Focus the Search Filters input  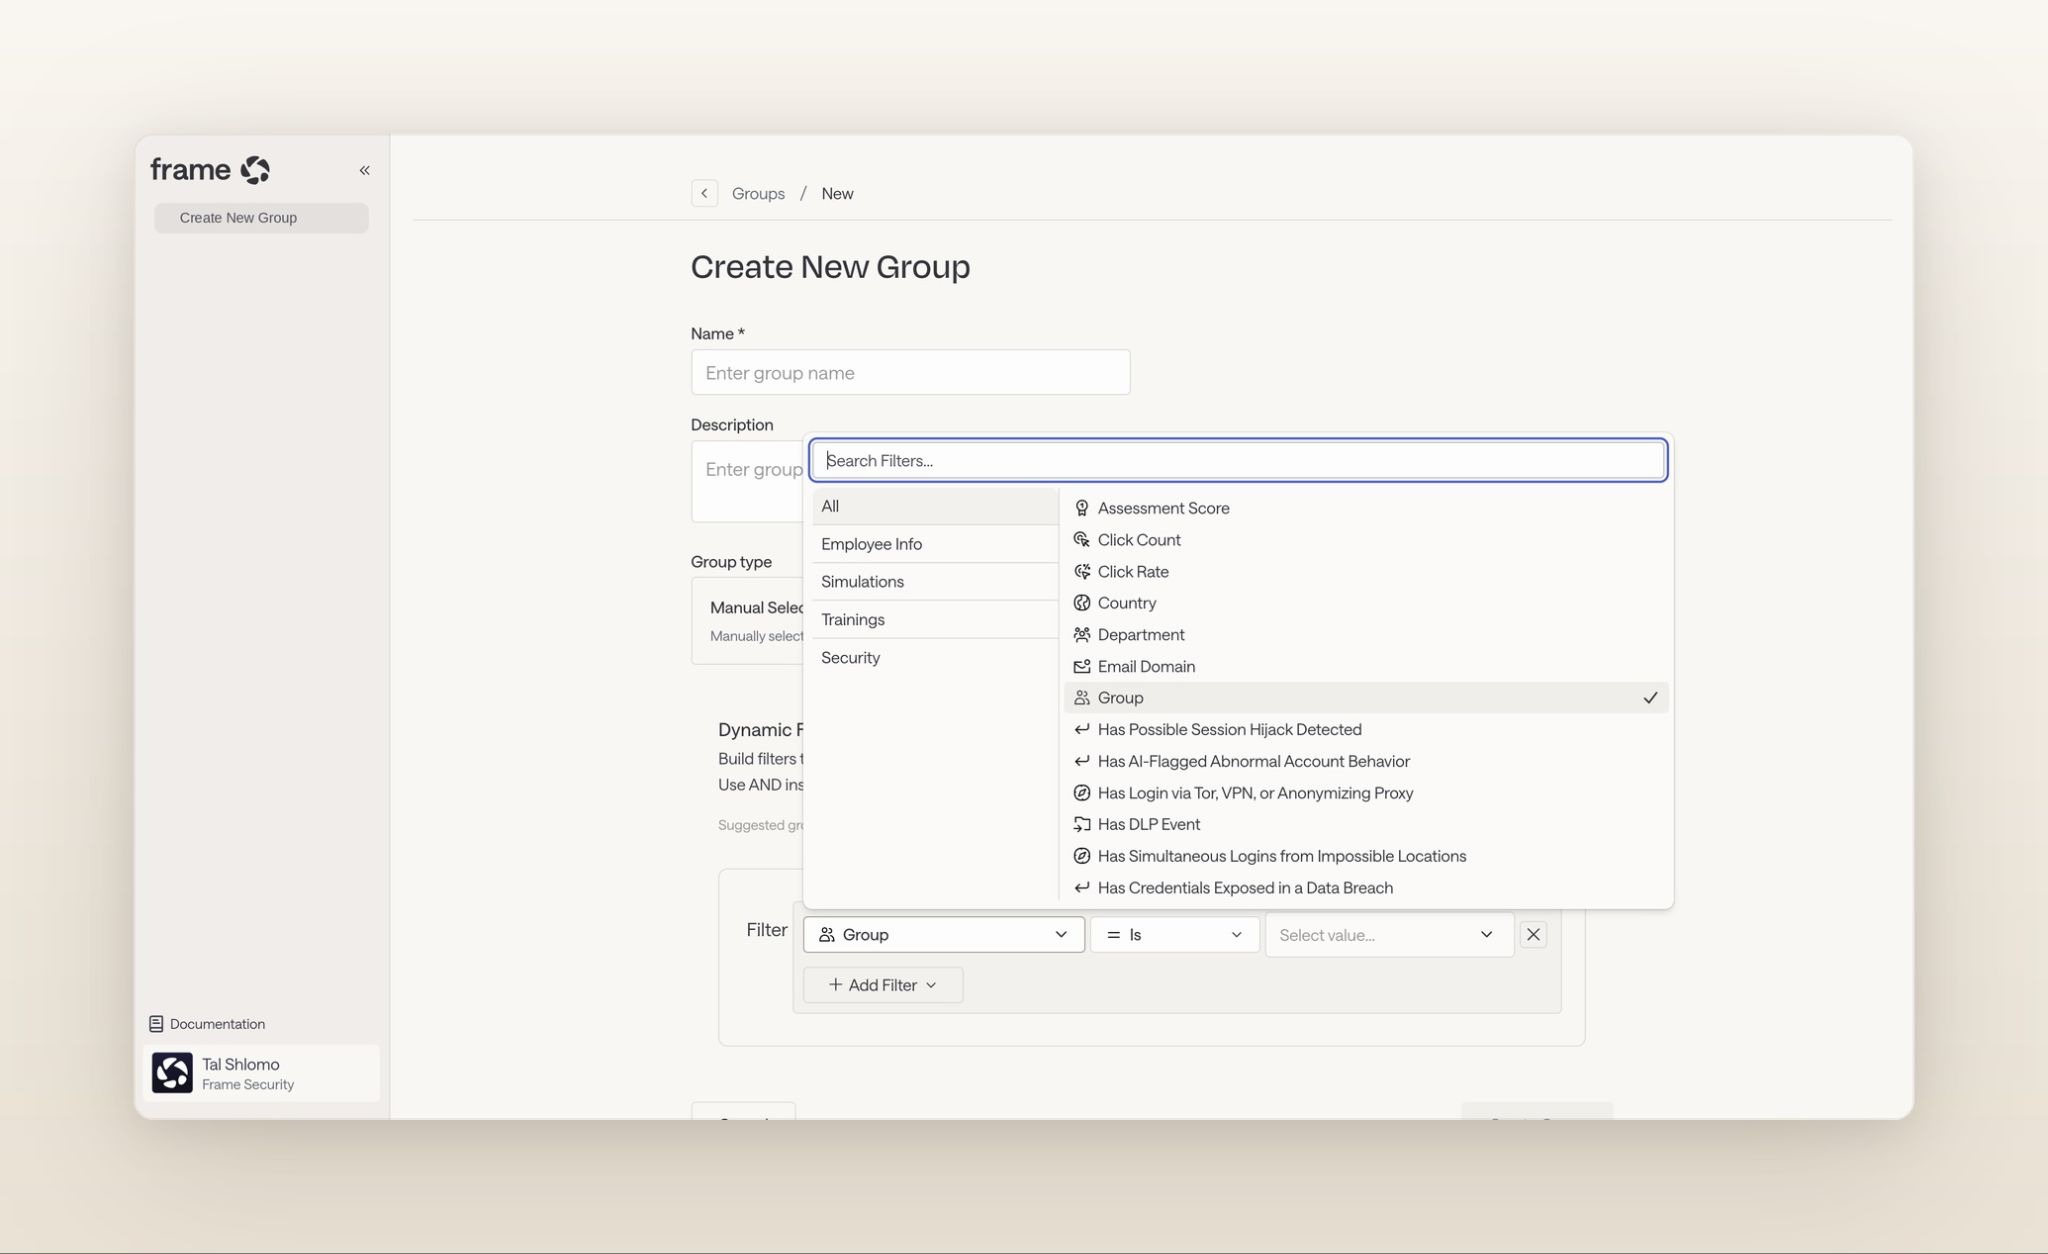pos(1238,460)
